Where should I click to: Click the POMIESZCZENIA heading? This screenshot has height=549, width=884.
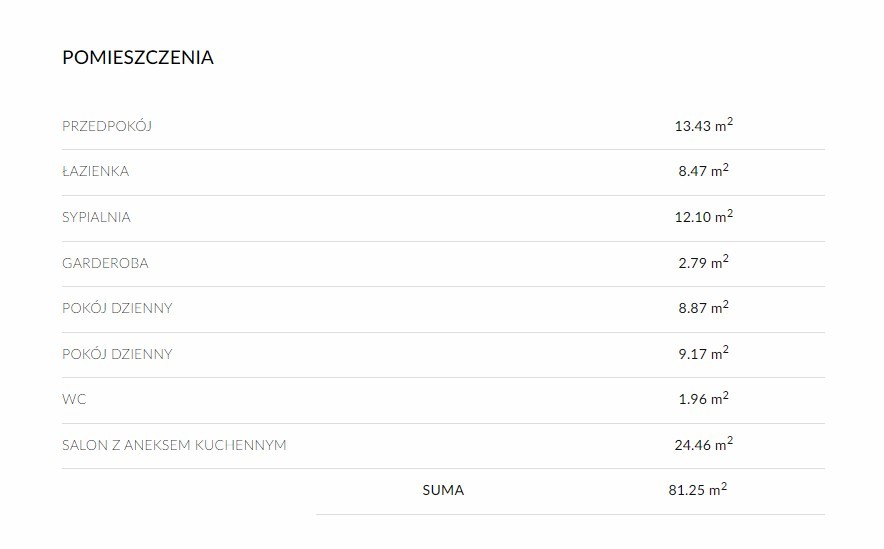point(138,57)
